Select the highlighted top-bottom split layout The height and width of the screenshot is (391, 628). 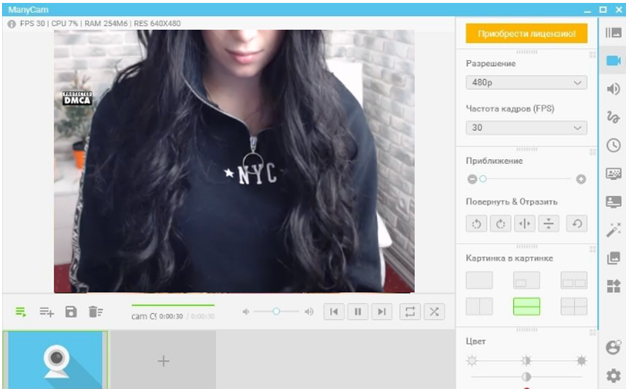[x=526, y=306]
